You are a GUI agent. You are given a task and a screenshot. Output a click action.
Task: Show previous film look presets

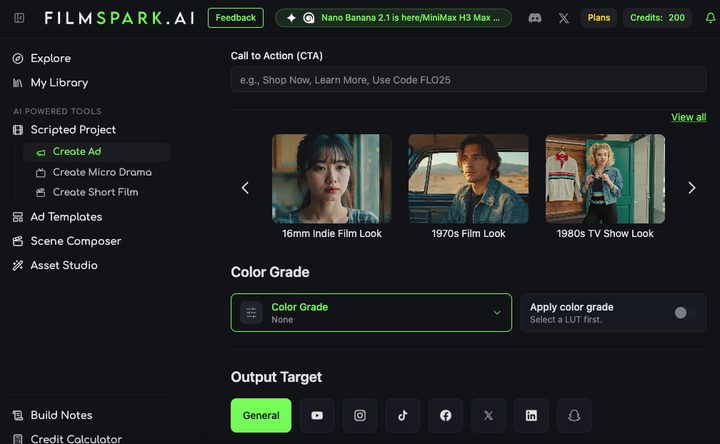coord(245,187)
